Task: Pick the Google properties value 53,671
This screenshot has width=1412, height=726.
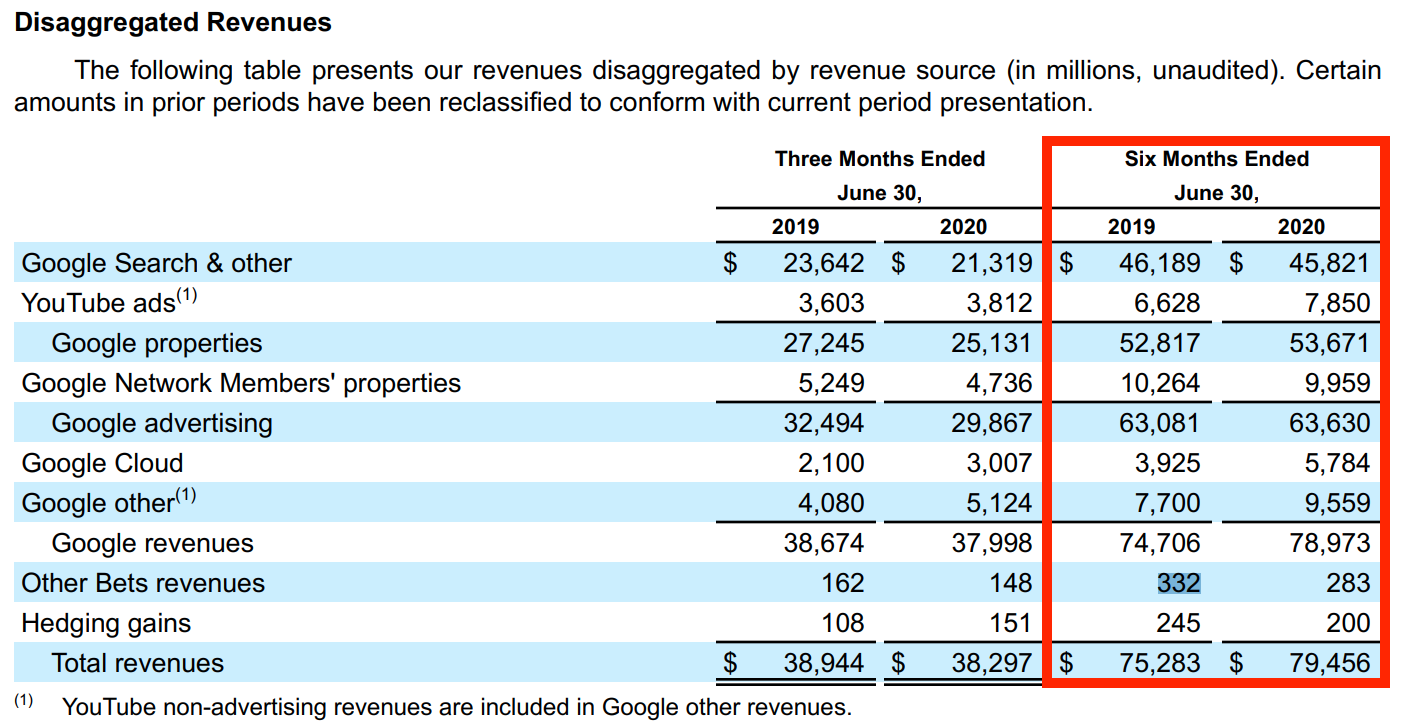Action: (x=1329, y=343)
